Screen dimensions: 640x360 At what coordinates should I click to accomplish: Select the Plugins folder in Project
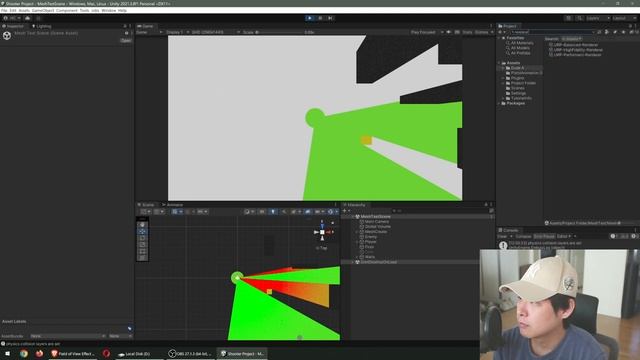(517, 78)
